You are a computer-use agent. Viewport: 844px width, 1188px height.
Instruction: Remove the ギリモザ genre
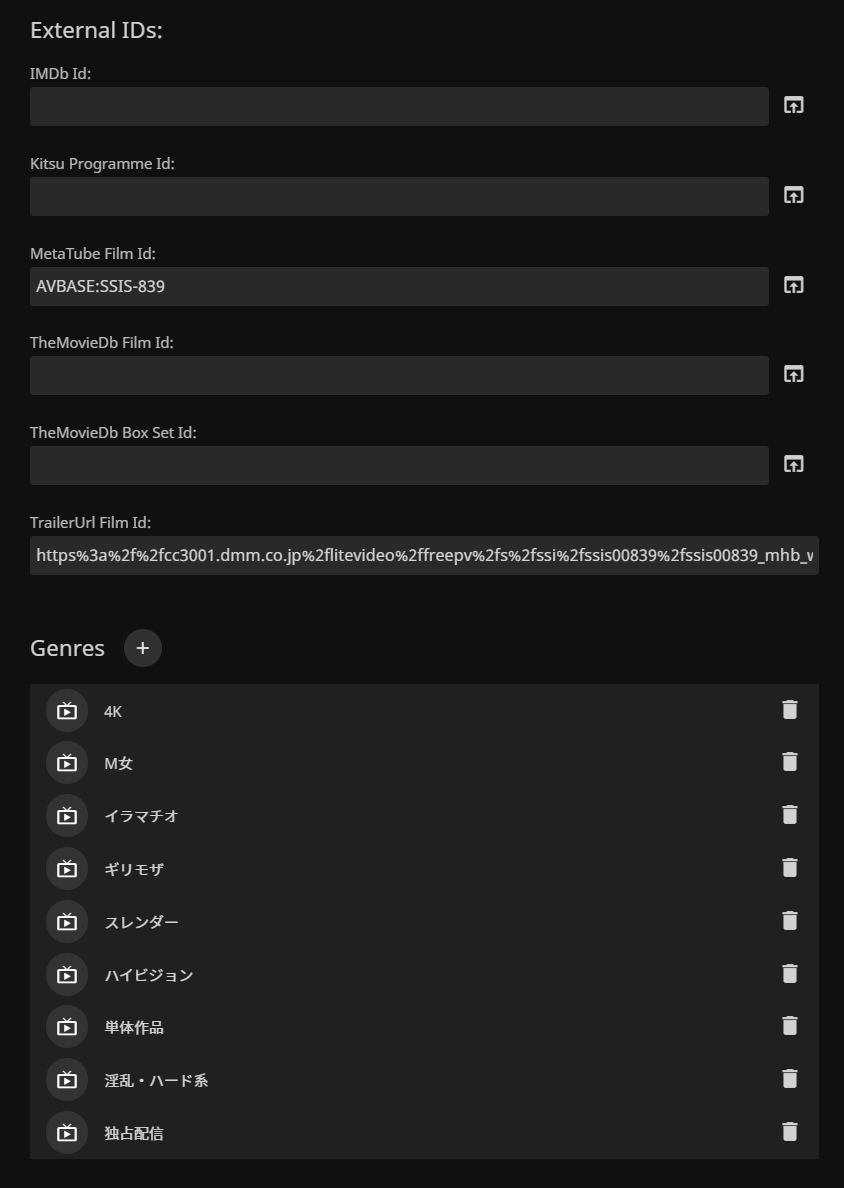click(x=790, y=868)
